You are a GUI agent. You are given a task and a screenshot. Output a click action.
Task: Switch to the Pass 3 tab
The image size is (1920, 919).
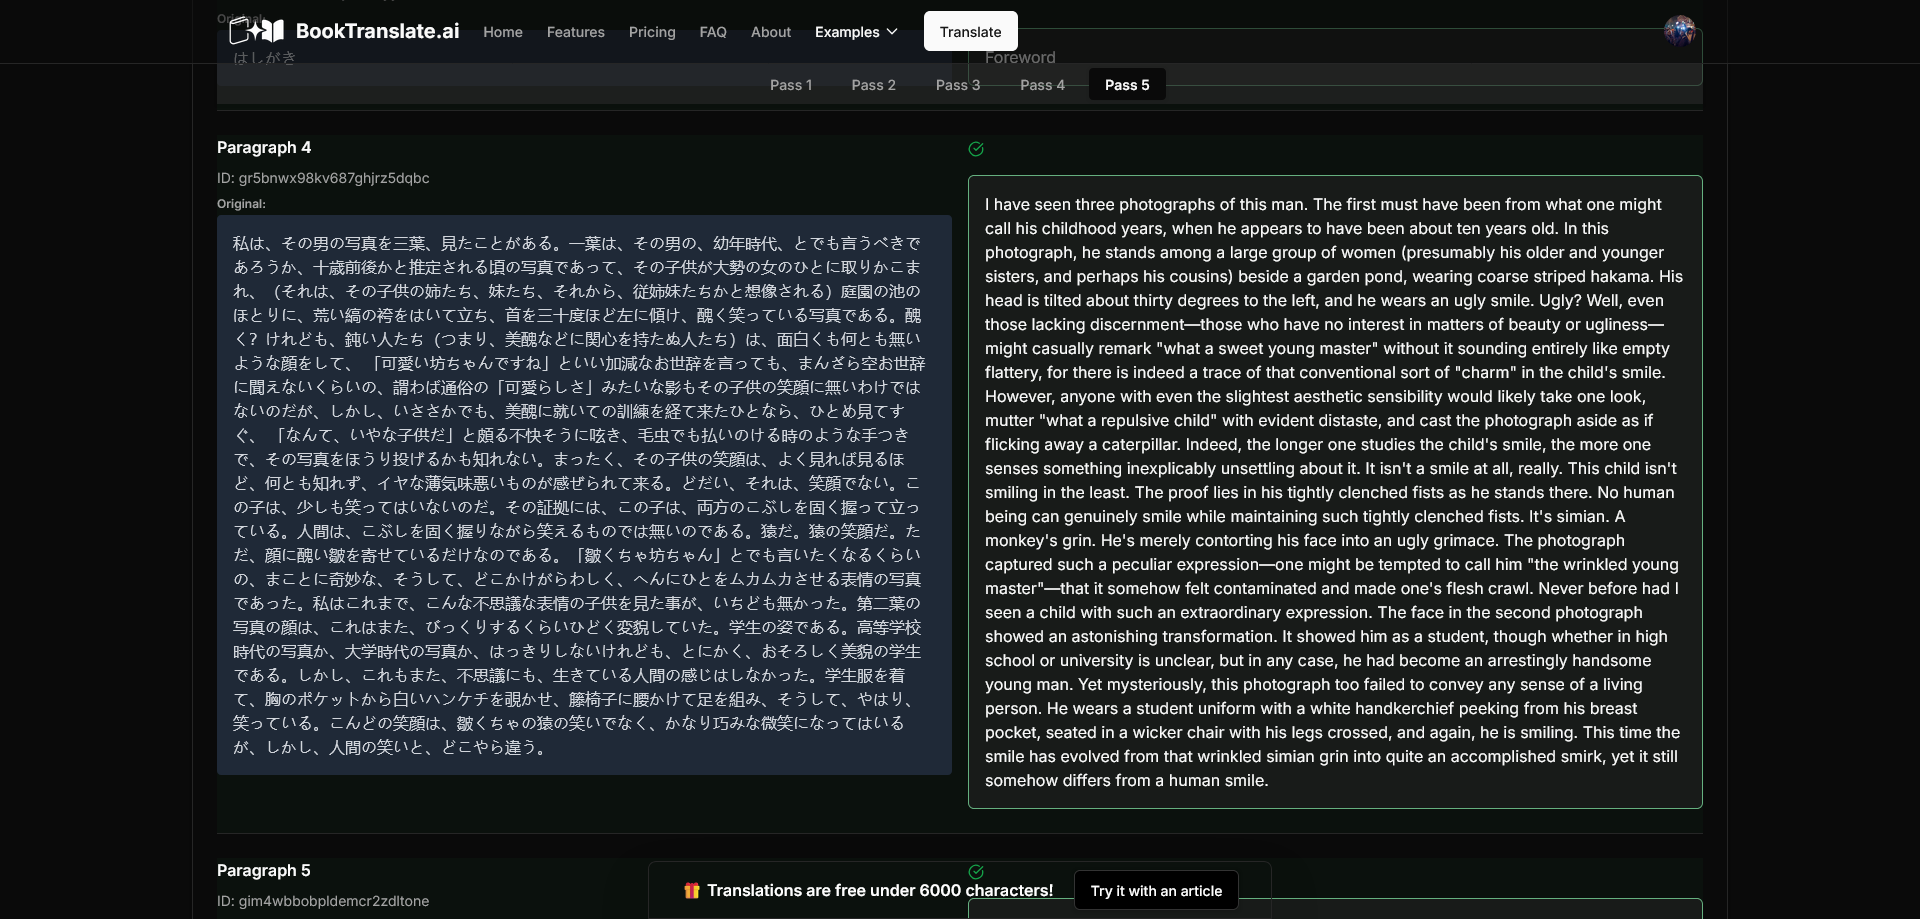coord(958,85)
